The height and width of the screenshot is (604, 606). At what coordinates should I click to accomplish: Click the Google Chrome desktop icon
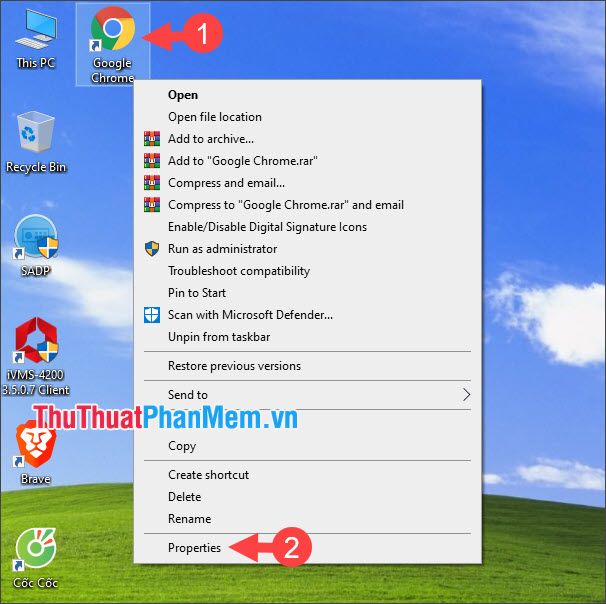112,32
